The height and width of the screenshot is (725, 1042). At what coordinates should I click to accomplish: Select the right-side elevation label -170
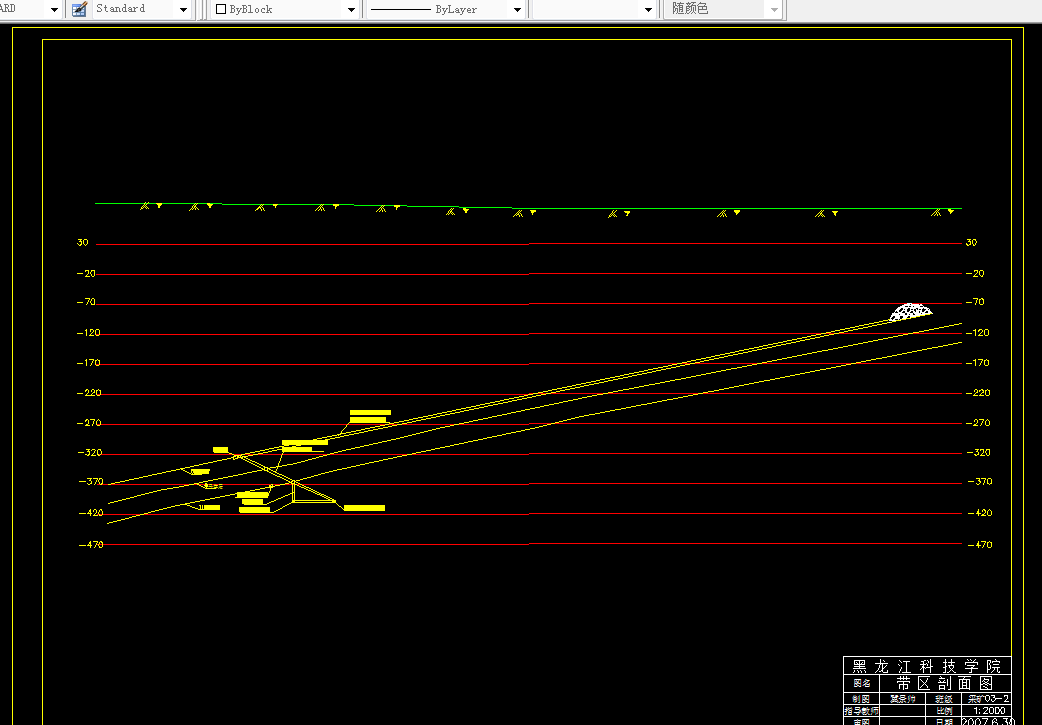pos(978,363)
